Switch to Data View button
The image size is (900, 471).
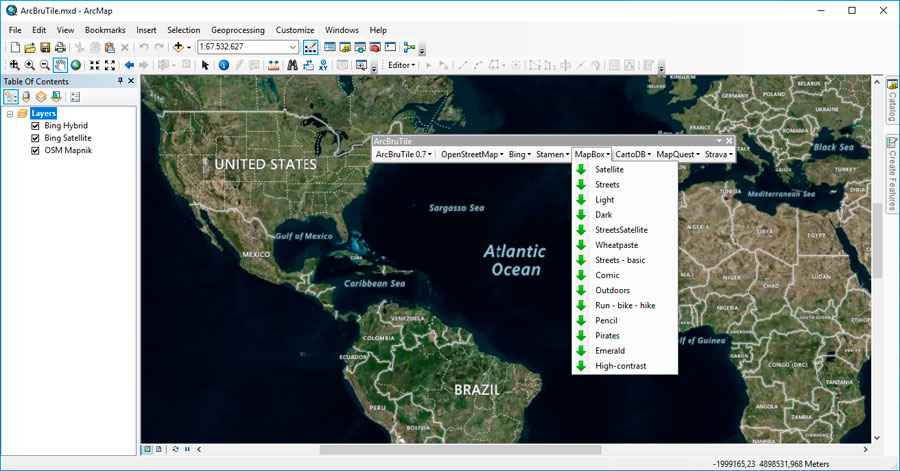[x=148, y=449]
